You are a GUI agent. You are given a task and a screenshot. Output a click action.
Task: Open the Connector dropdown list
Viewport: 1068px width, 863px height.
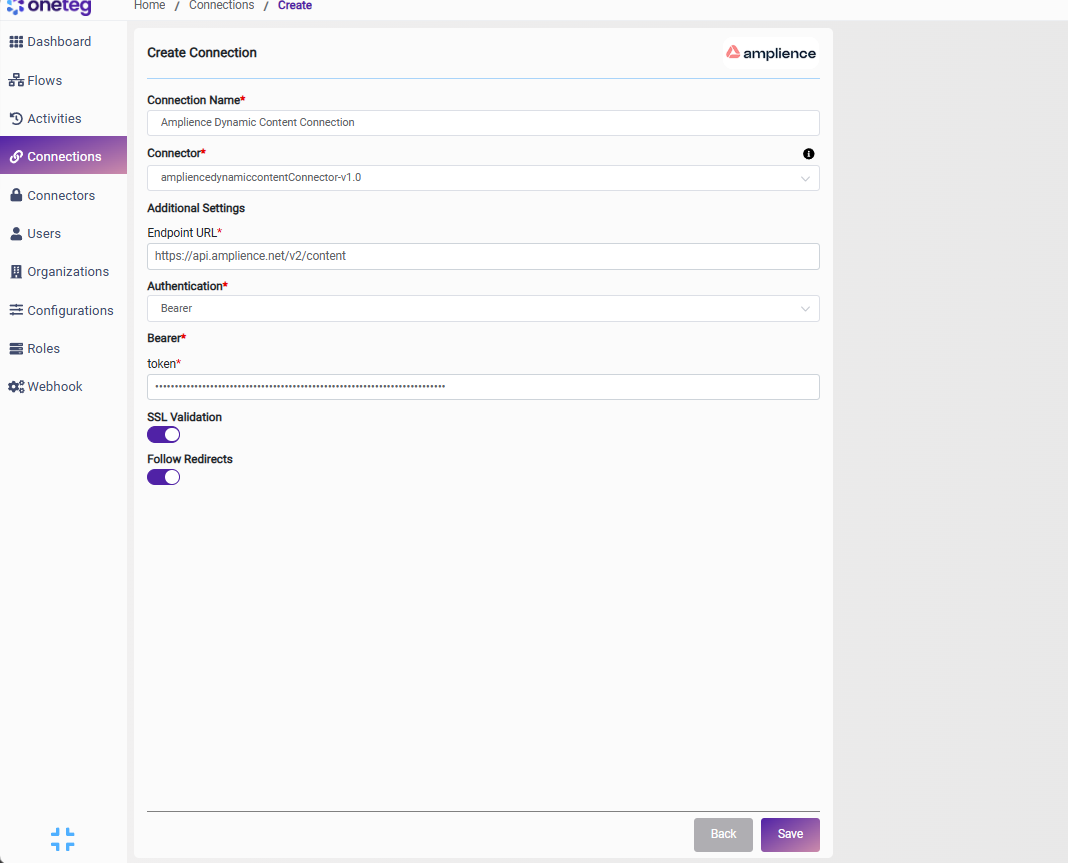pyautogui.click(x=483, y=178)
